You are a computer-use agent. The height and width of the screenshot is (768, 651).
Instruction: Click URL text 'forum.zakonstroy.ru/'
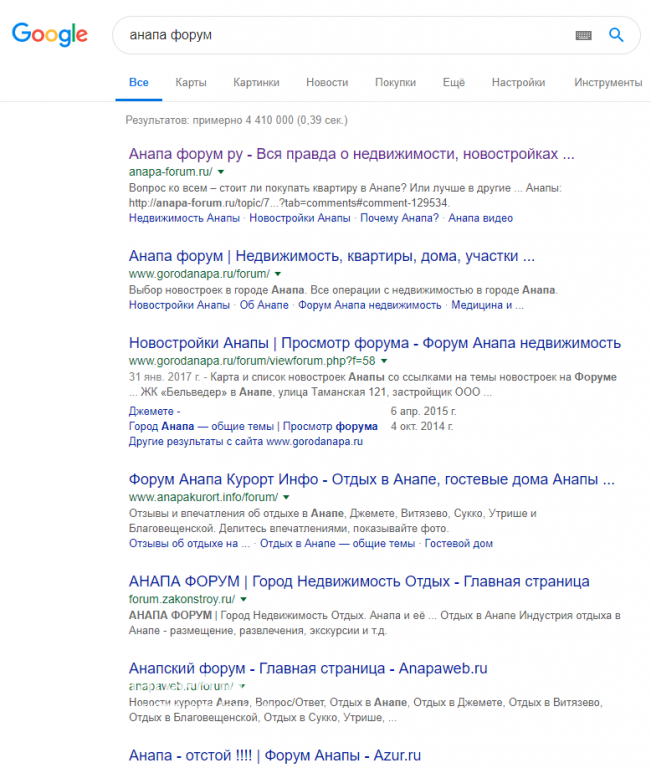(x=182, y=600)
